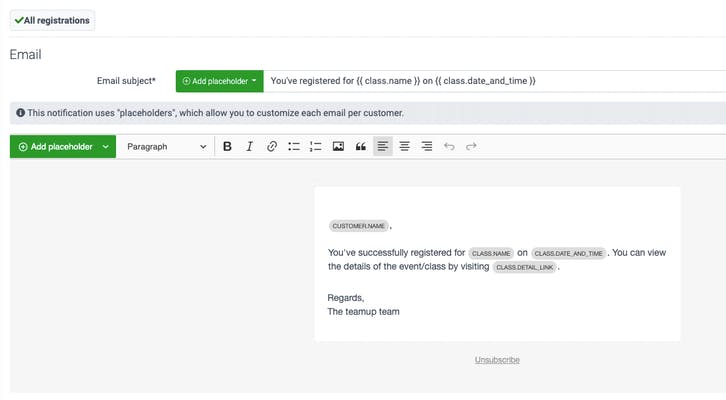This screenshot has height=400, width=726.
Task: Apply italic formatting
Action: click(x=250, y=147)
